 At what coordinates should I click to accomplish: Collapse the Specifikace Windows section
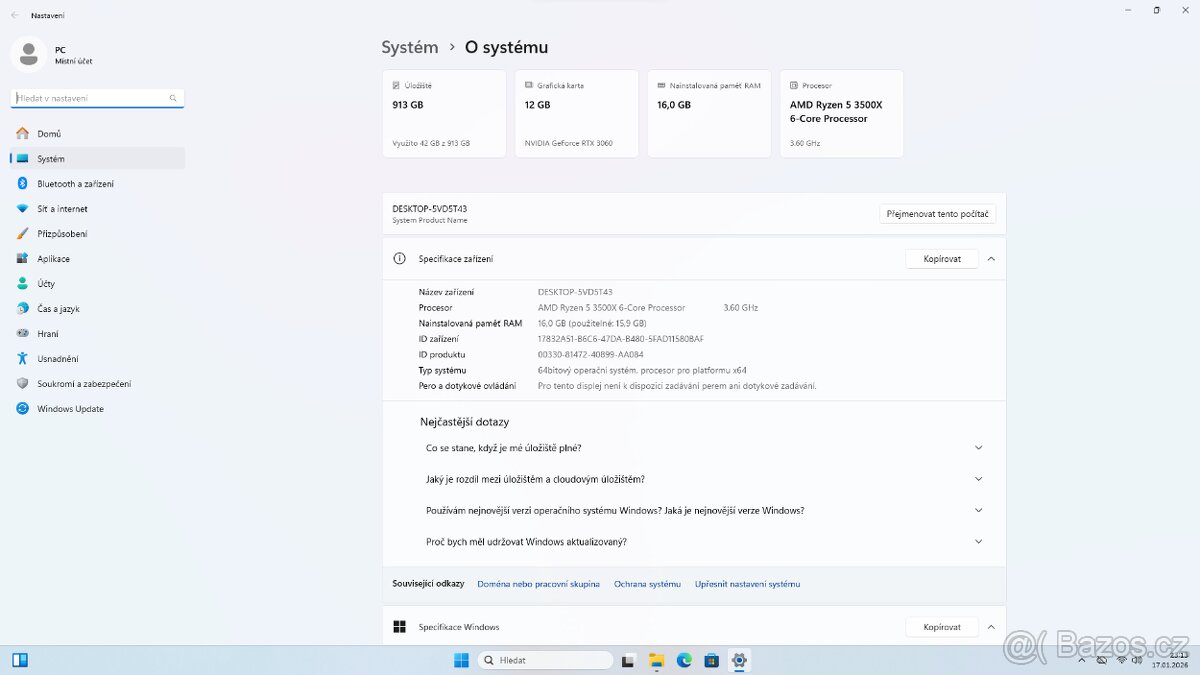991,627
